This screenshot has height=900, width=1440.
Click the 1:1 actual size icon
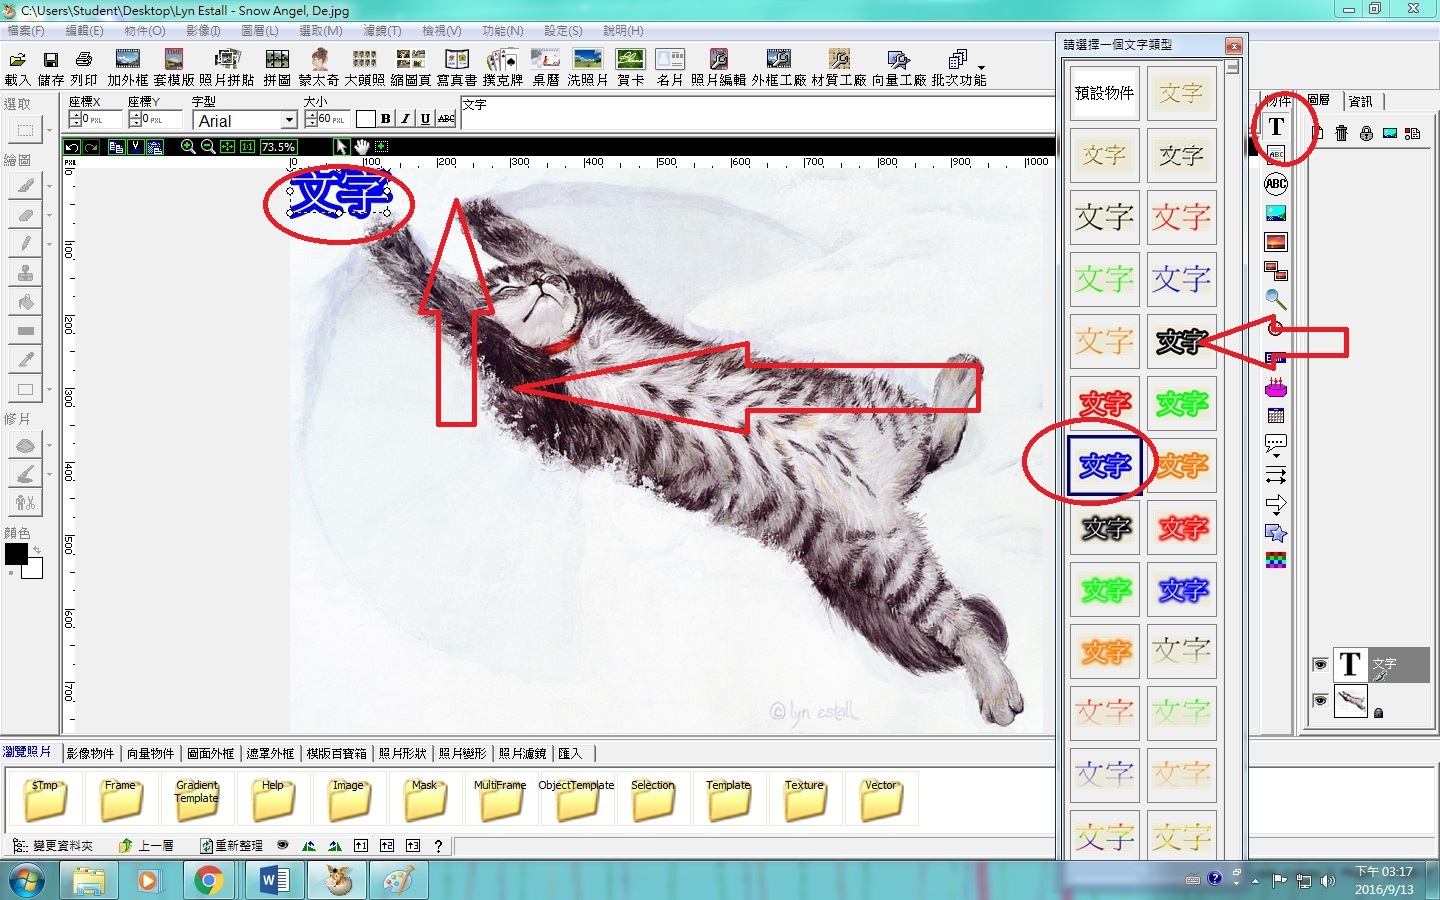coord(247,147)
